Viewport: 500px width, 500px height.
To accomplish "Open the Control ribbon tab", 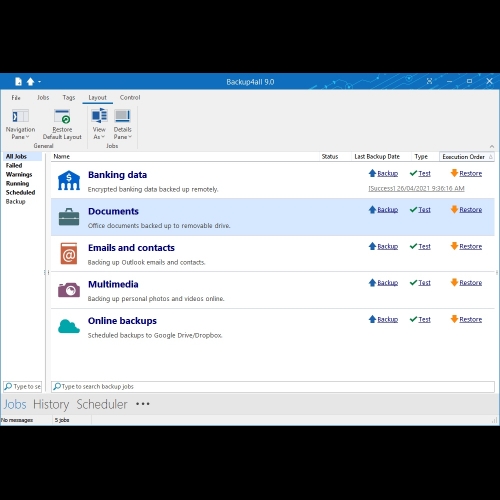I will [130, 98].
